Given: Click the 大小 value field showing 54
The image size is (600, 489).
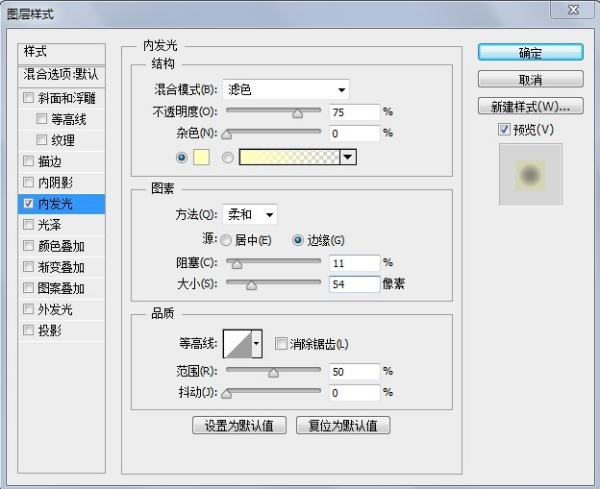Looking at the screenshot, I should [354, 284].
